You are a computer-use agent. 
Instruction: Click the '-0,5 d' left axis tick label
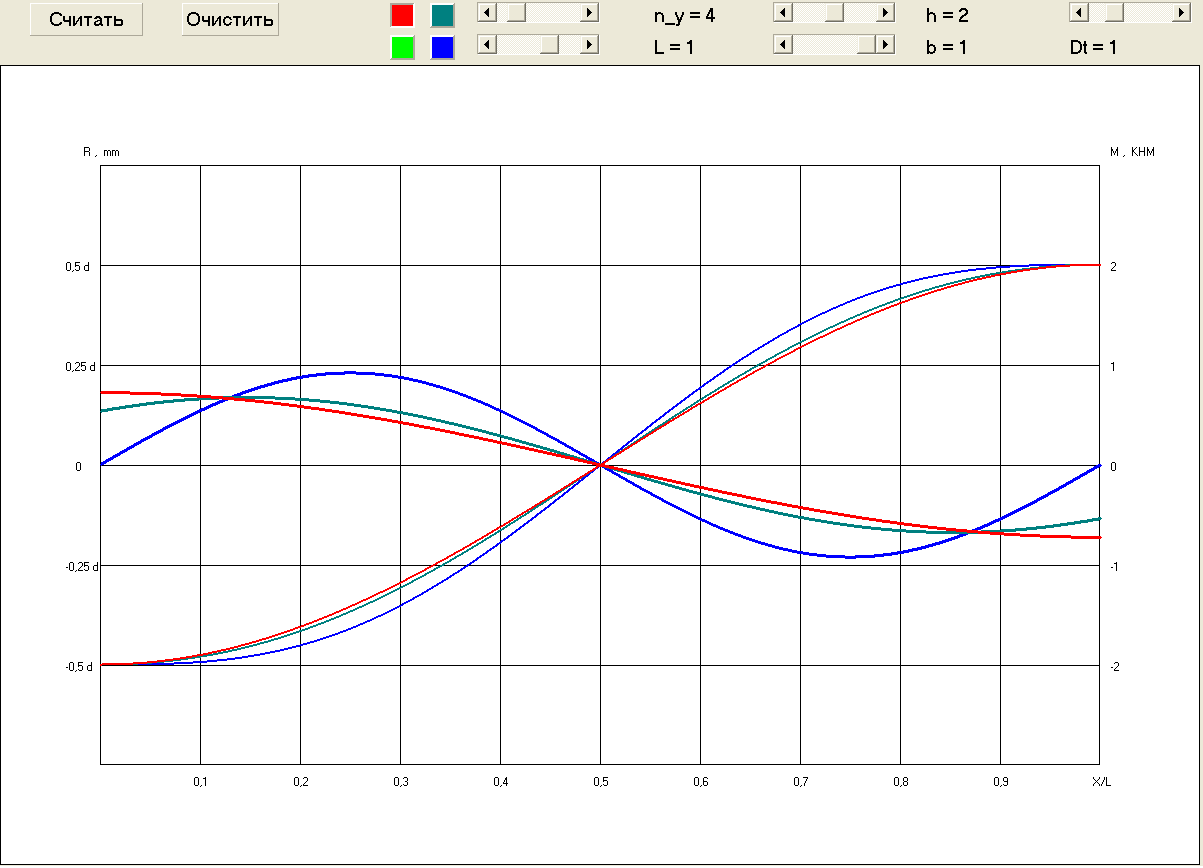(78, 666)
